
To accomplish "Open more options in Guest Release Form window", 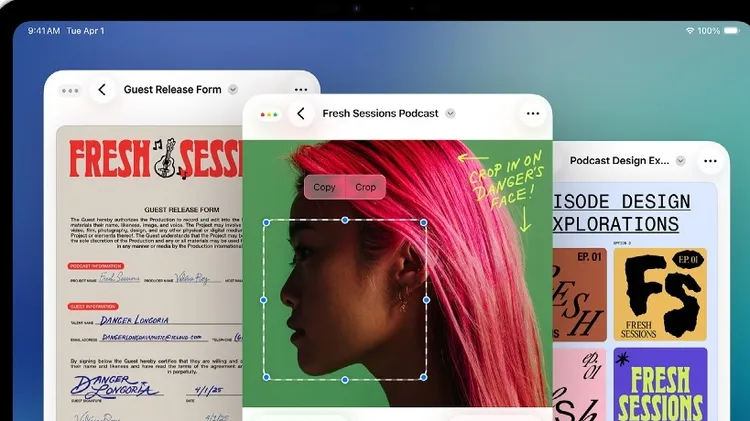I will pyautogui.click(x=301, y=89).
